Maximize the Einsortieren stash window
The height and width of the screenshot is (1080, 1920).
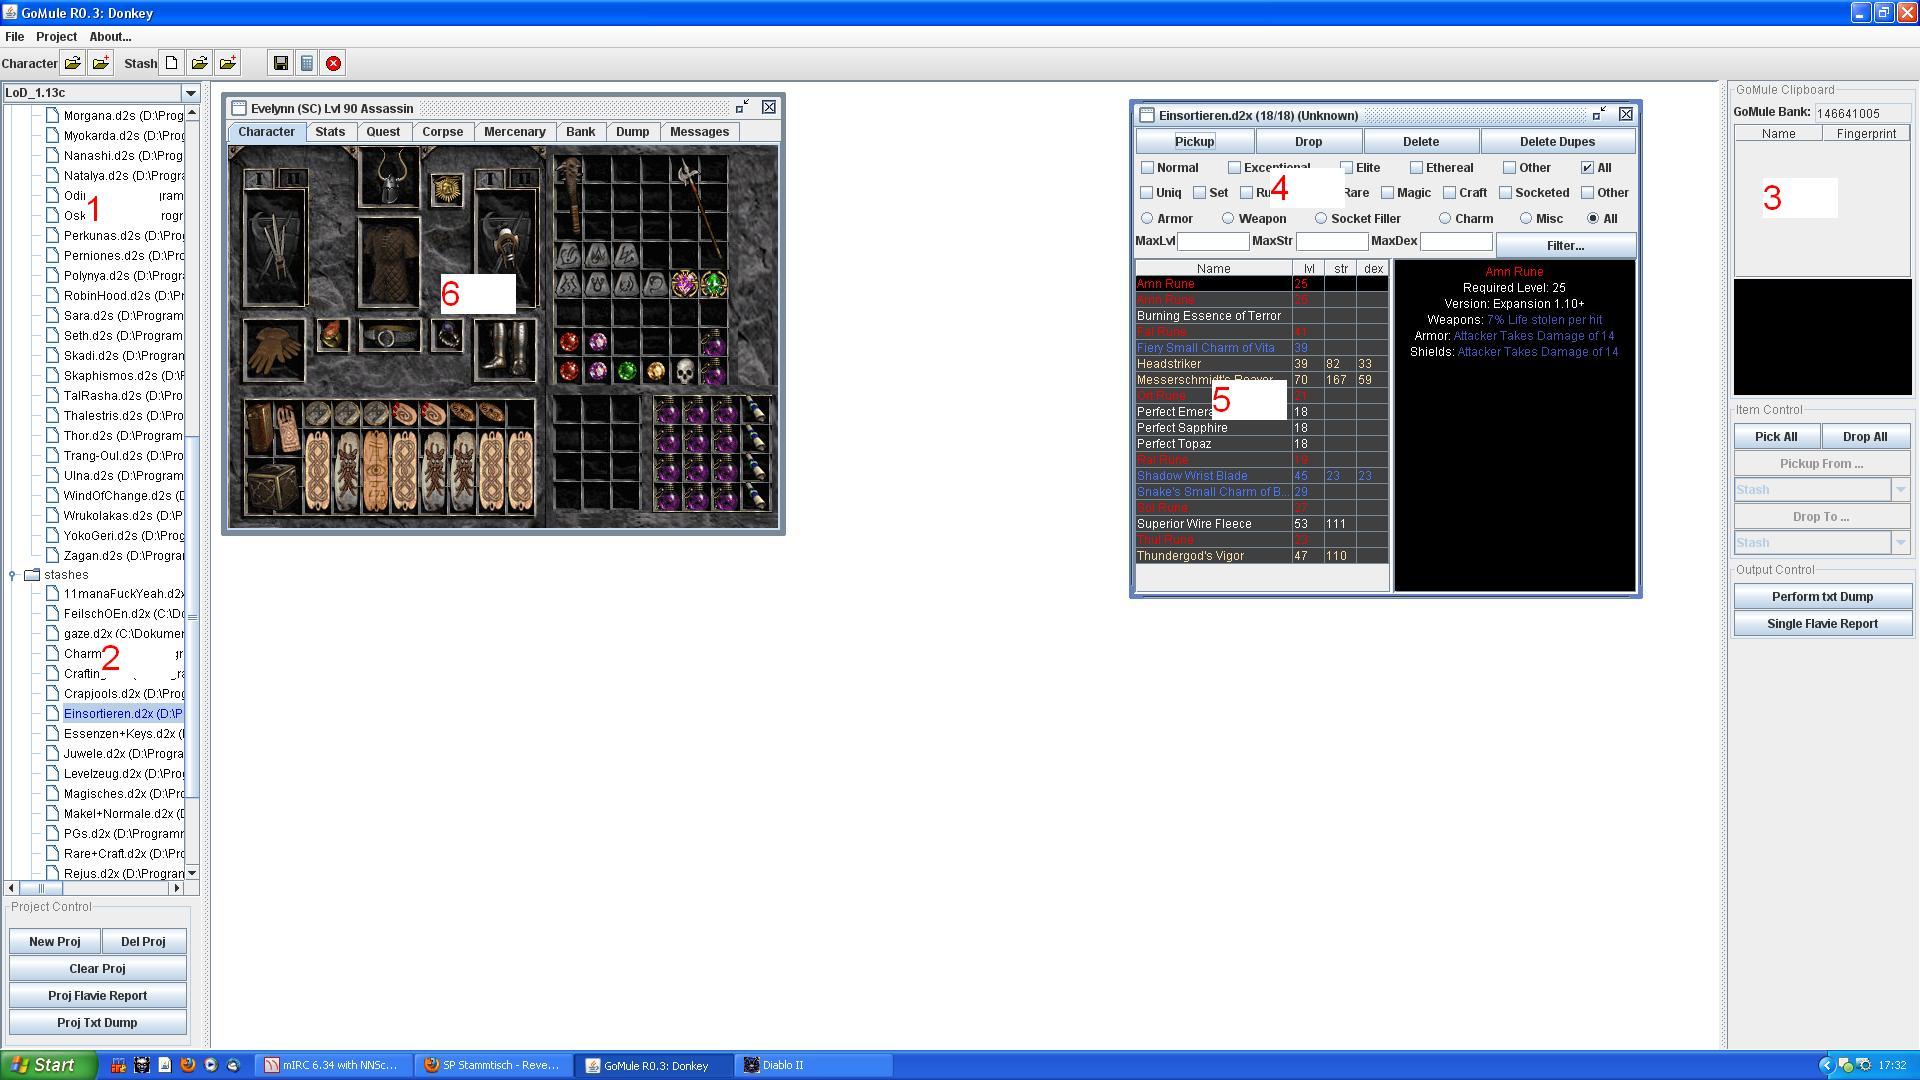(x=1599, y=114)
